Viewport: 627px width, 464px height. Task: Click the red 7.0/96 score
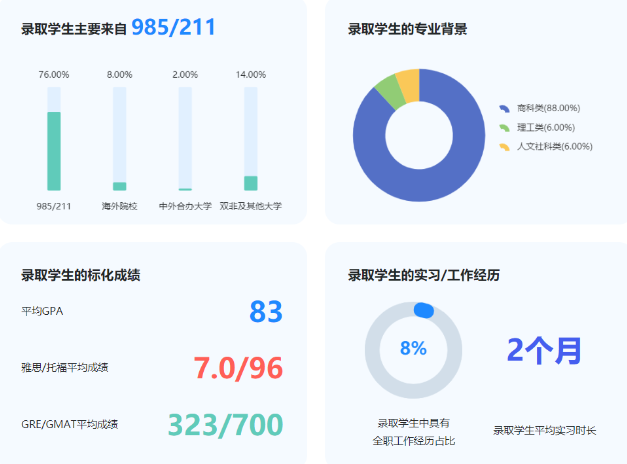coord(238,368)
